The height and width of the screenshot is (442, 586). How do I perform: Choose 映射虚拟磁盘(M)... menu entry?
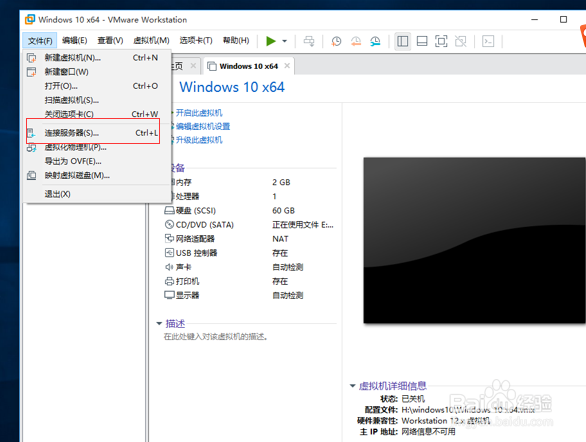(x=97, y=176)
